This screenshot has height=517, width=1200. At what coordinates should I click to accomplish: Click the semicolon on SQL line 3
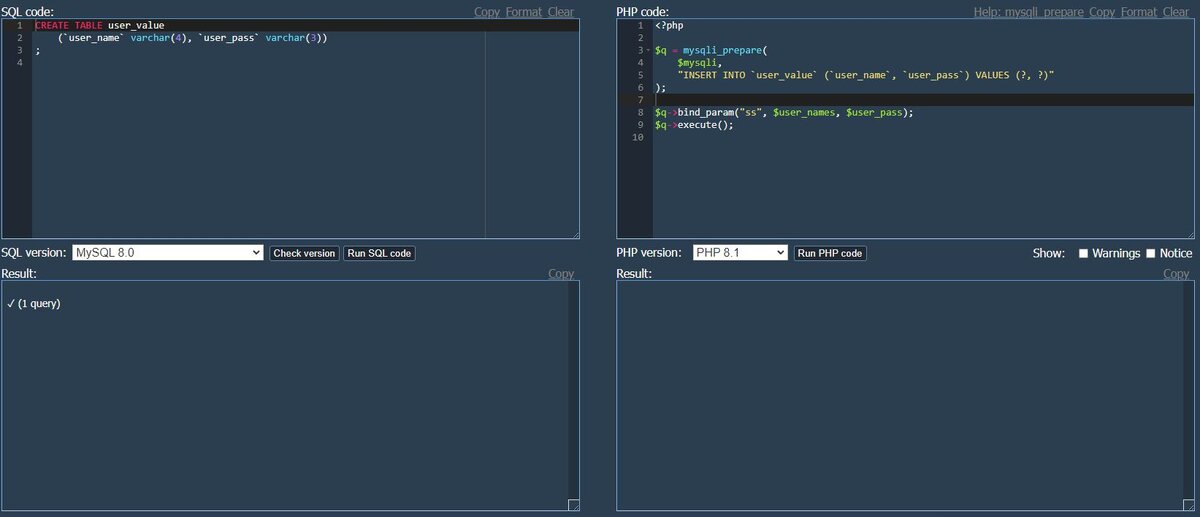(37, 49)
